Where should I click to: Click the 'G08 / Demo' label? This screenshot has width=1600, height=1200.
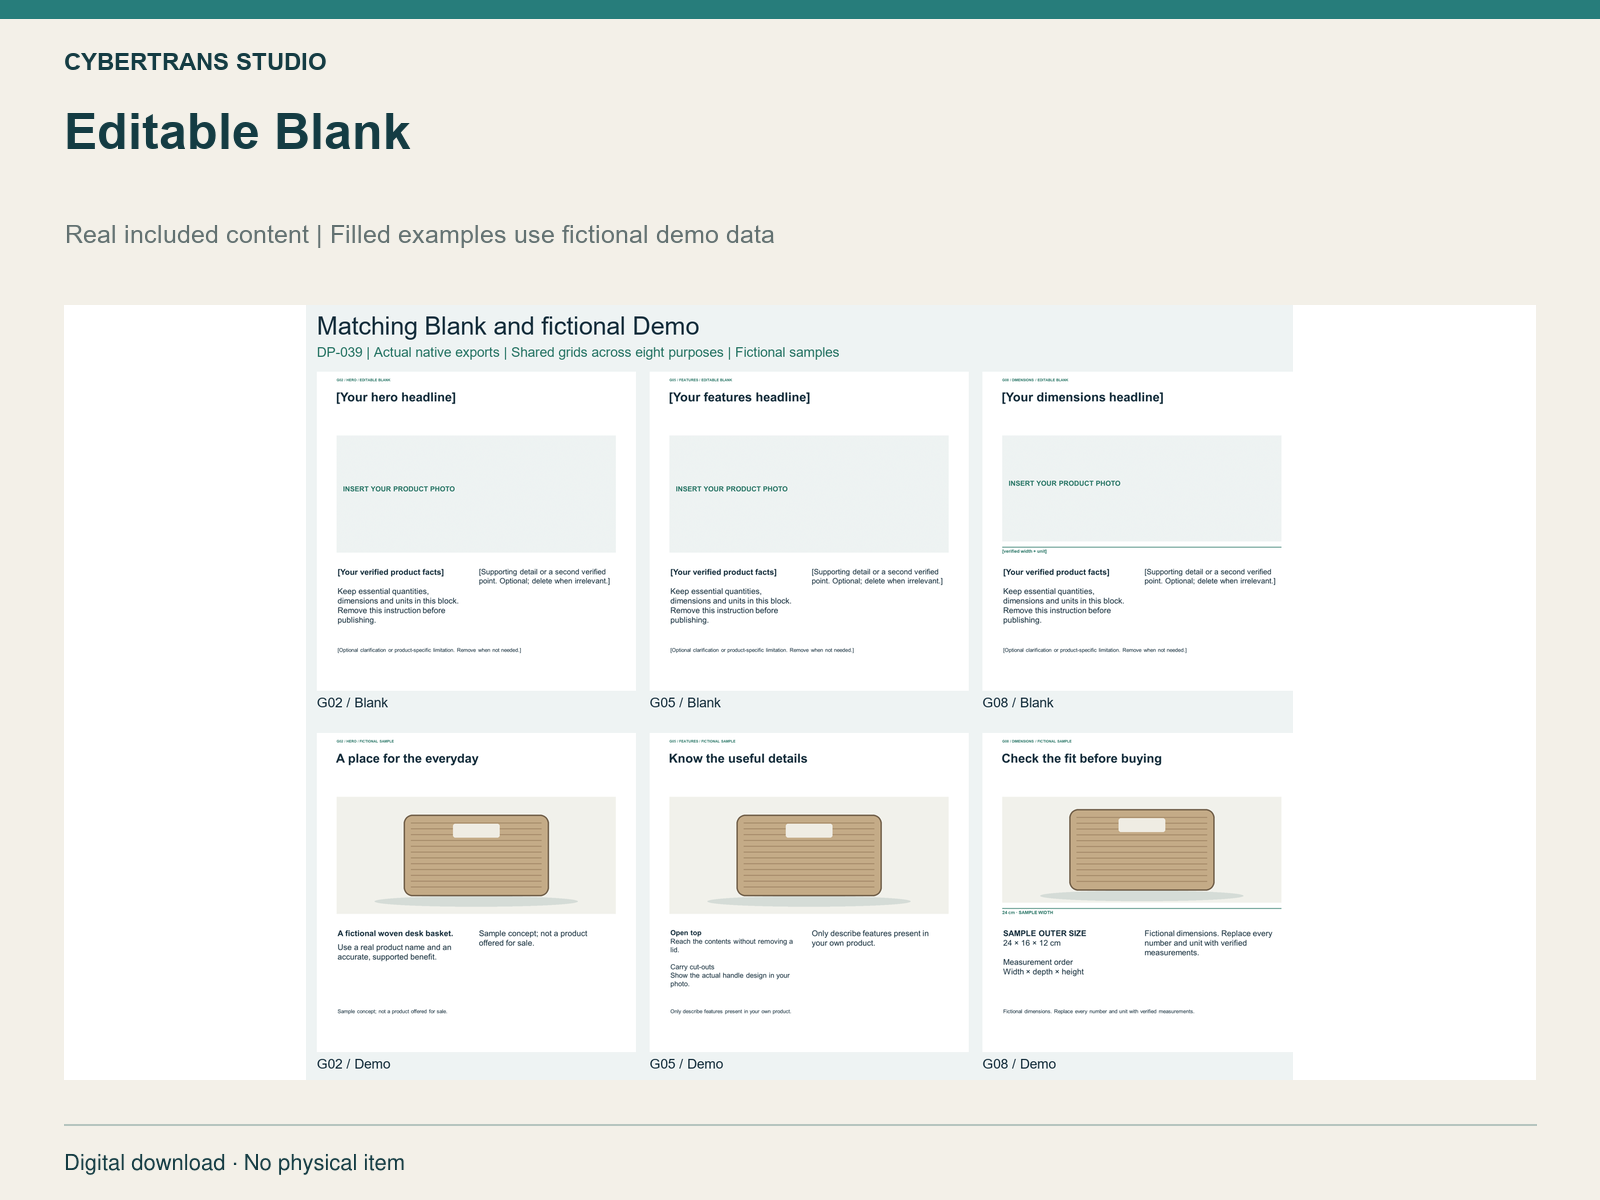(x=1019, y=1064)
